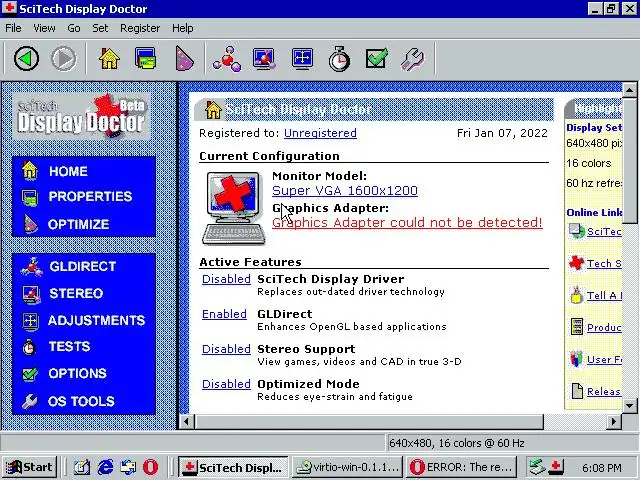
Task: Click the SciTech Display Doctor taskbar button
Action: (233, 467)
